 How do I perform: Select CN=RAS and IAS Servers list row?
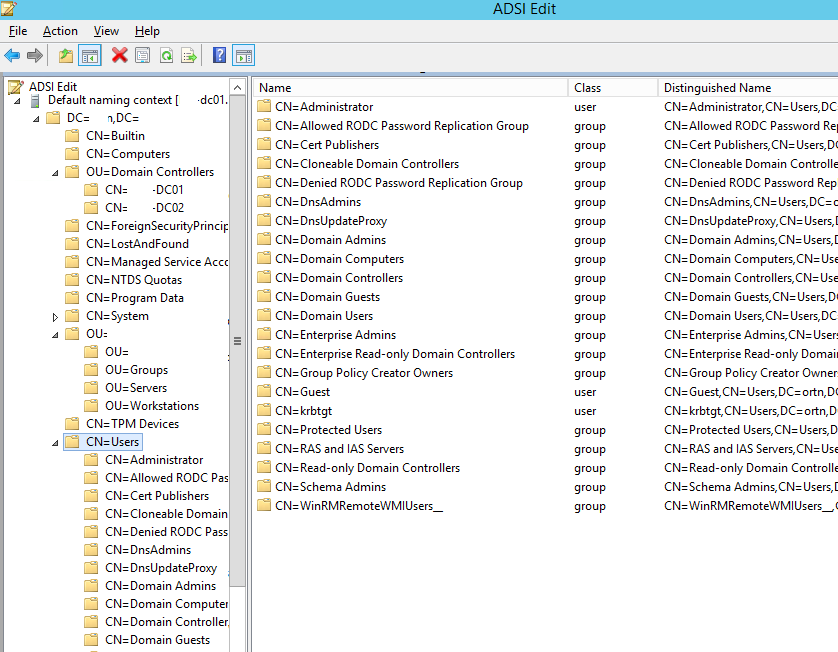tap(339, 448)
